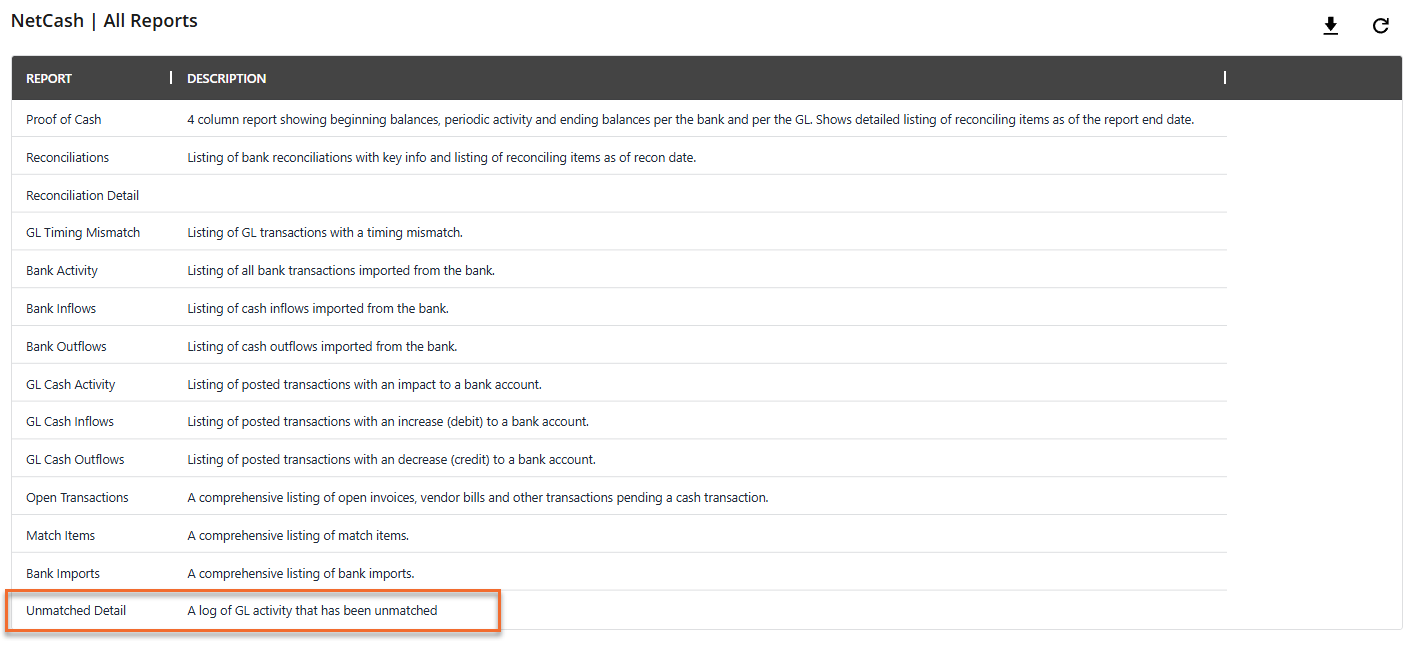Image resolution: width=1417 pixels, height=650 pixels.
Task: Open the GL Timing Mismatch report
Action: (83, 232)
